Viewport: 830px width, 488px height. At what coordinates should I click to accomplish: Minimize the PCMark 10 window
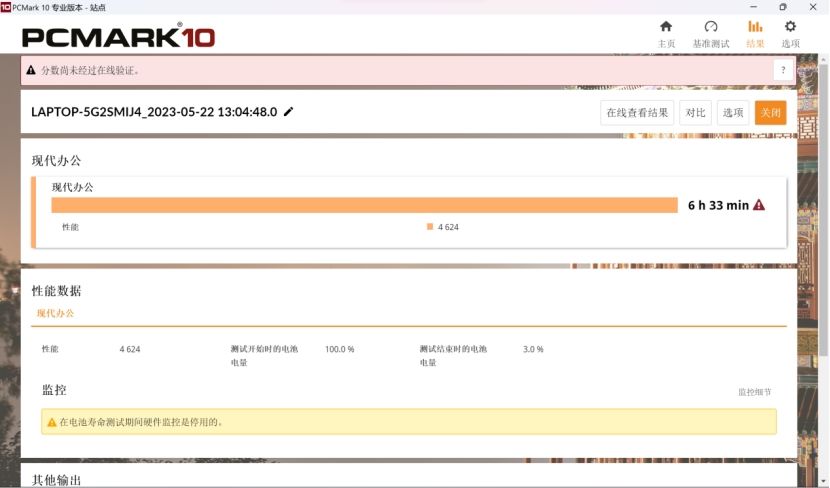coord(753,7)
